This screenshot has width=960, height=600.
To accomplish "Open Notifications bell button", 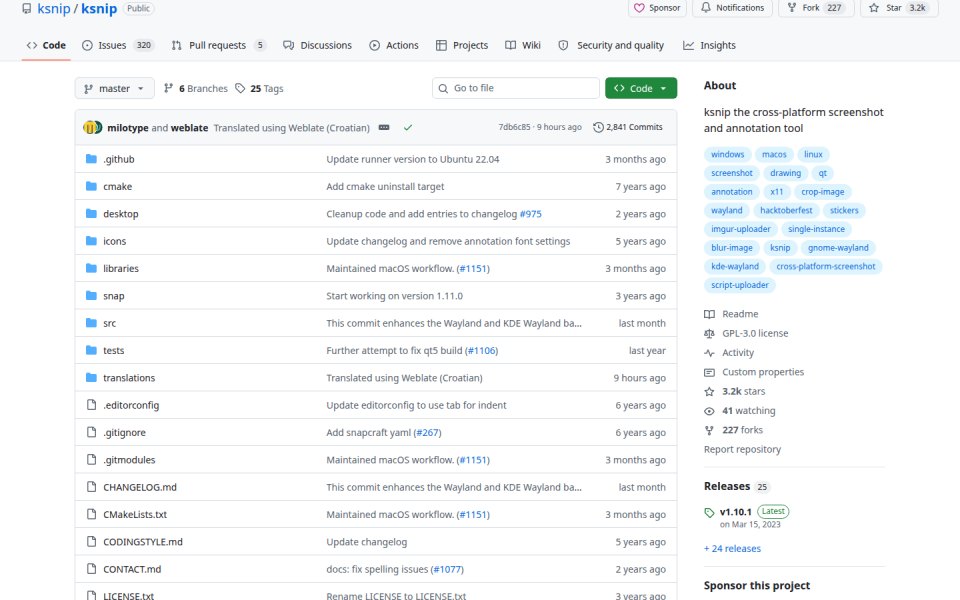I will tap(732, 8).
